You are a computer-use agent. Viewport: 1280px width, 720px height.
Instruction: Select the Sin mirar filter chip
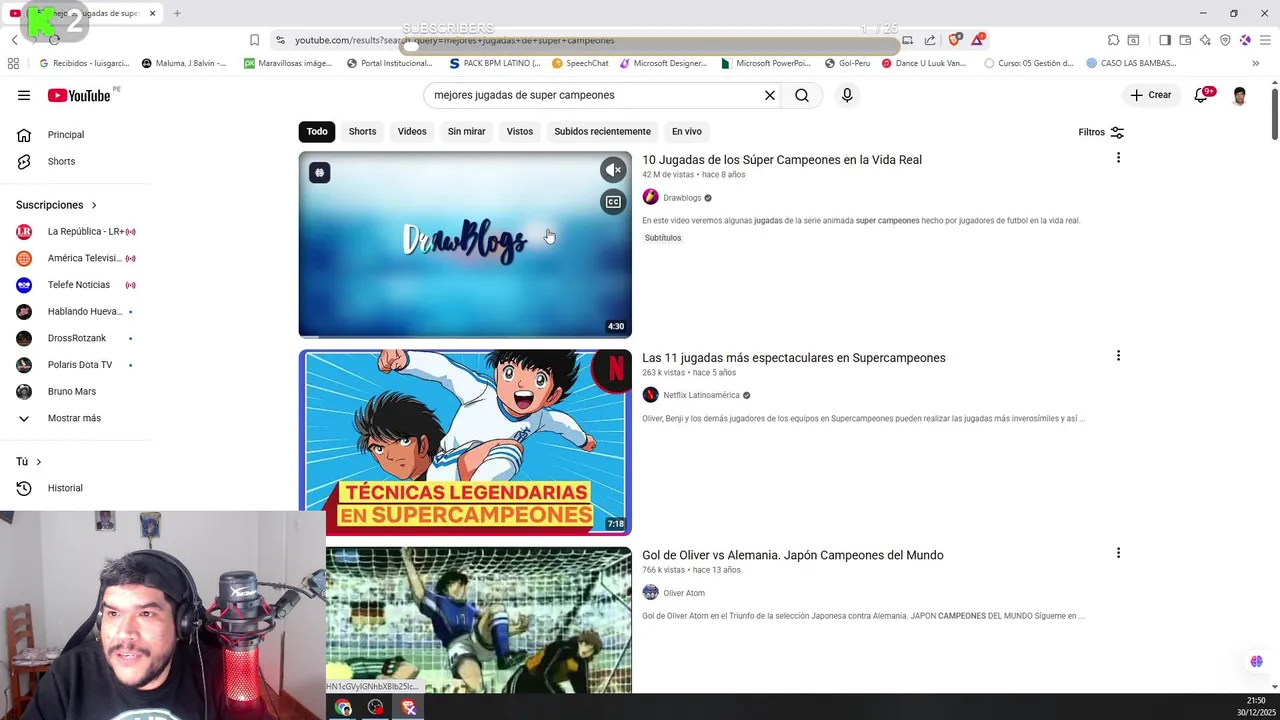click(x=466, y=131)
